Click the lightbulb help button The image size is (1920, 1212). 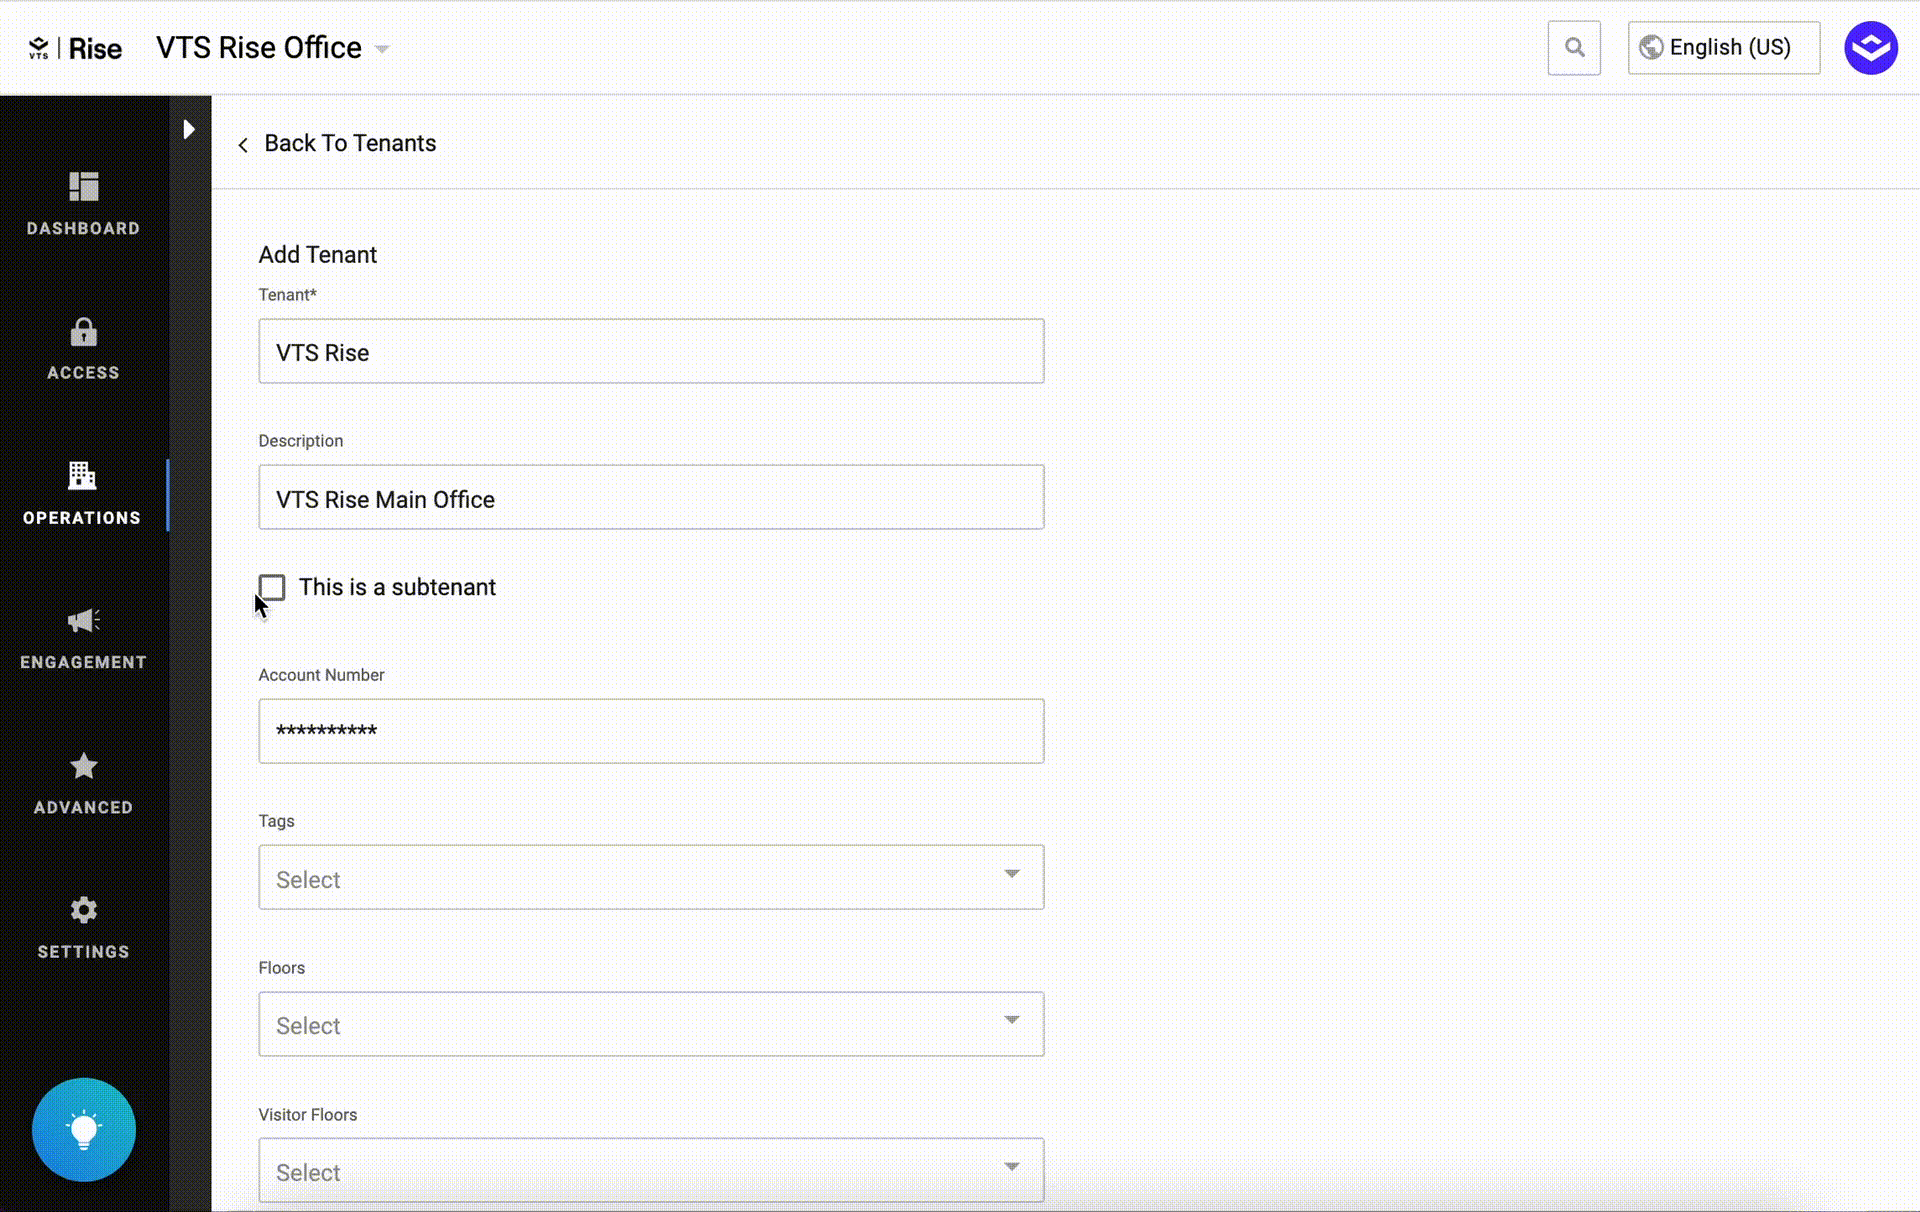84,1130
